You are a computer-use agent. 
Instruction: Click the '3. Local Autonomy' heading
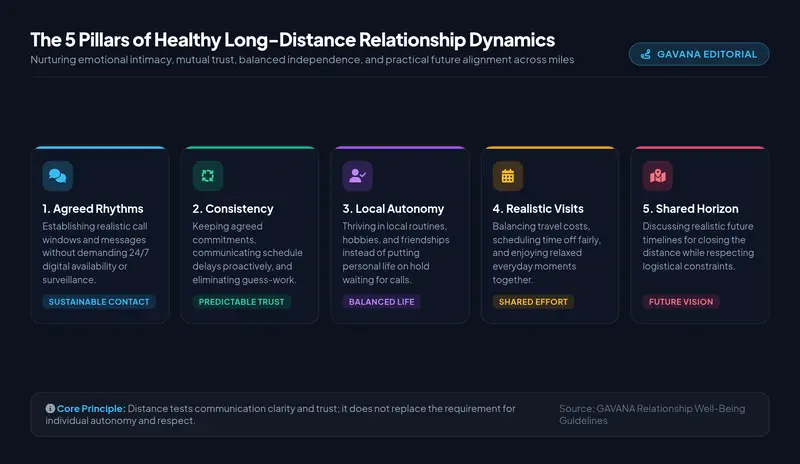click(393, 209)
